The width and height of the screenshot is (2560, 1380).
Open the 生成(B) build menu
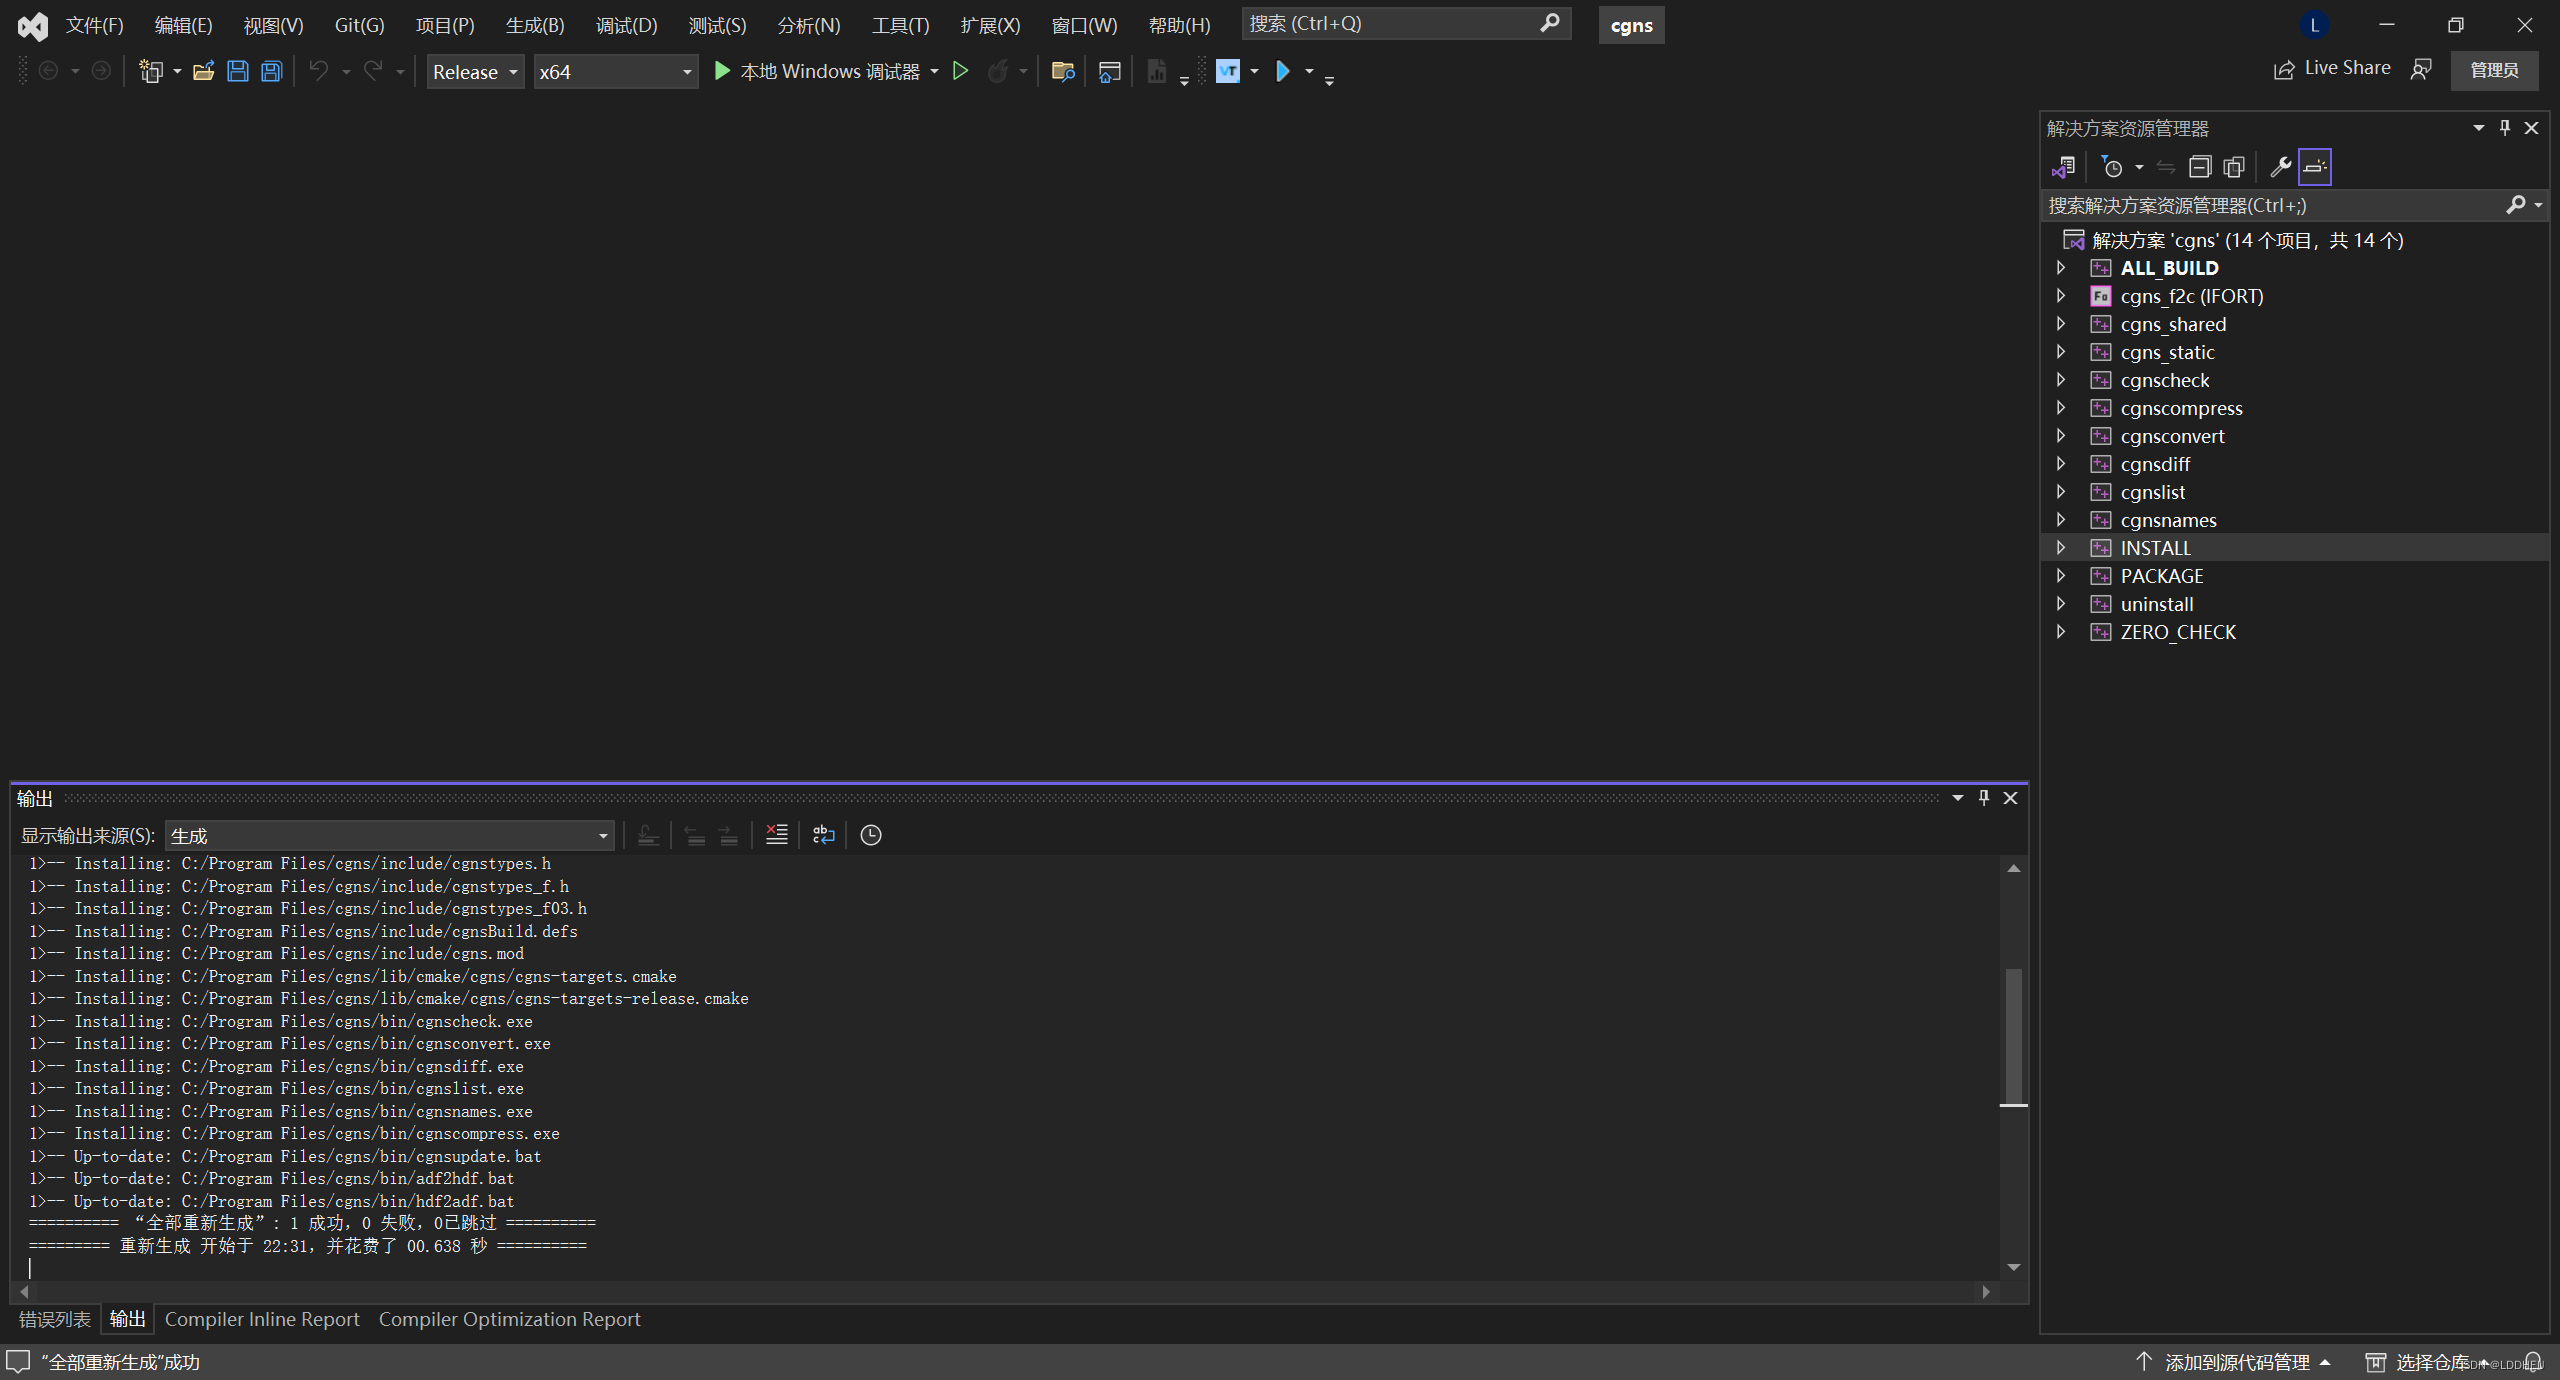535,25
